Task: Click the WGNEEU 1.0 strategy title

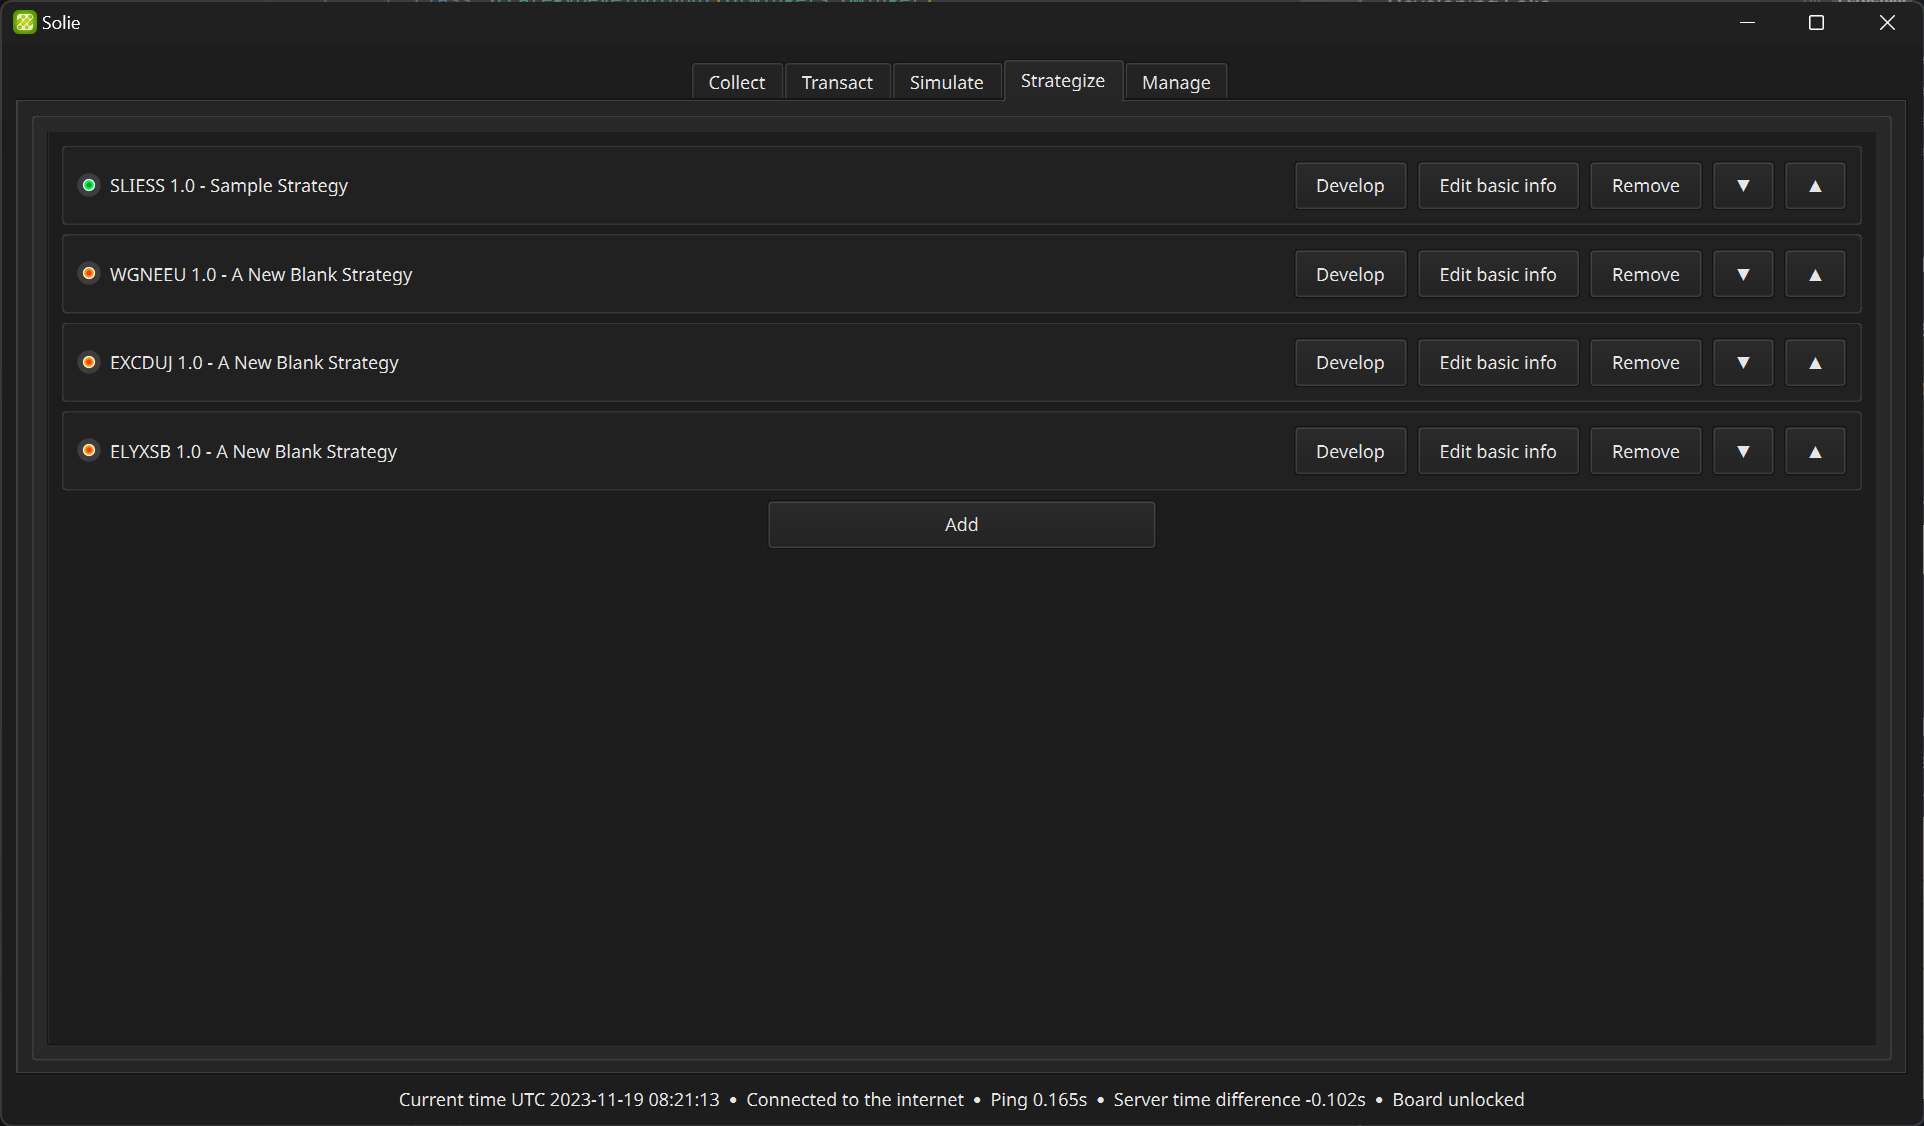Action: [260, 275]
